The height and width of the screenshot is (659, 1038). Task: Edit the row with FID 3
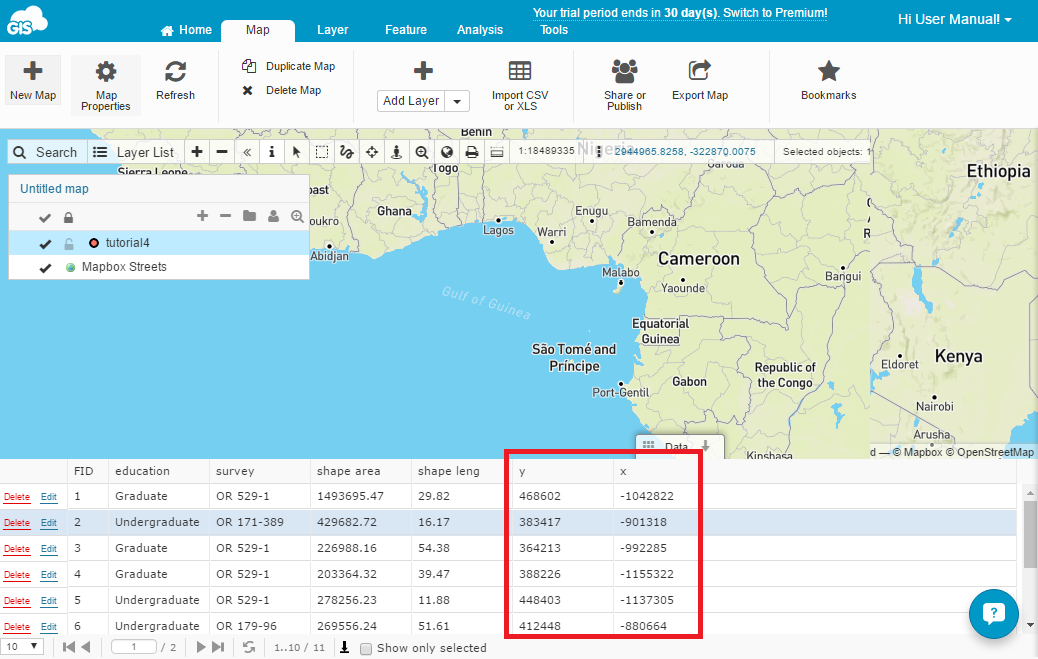(49, 549)
